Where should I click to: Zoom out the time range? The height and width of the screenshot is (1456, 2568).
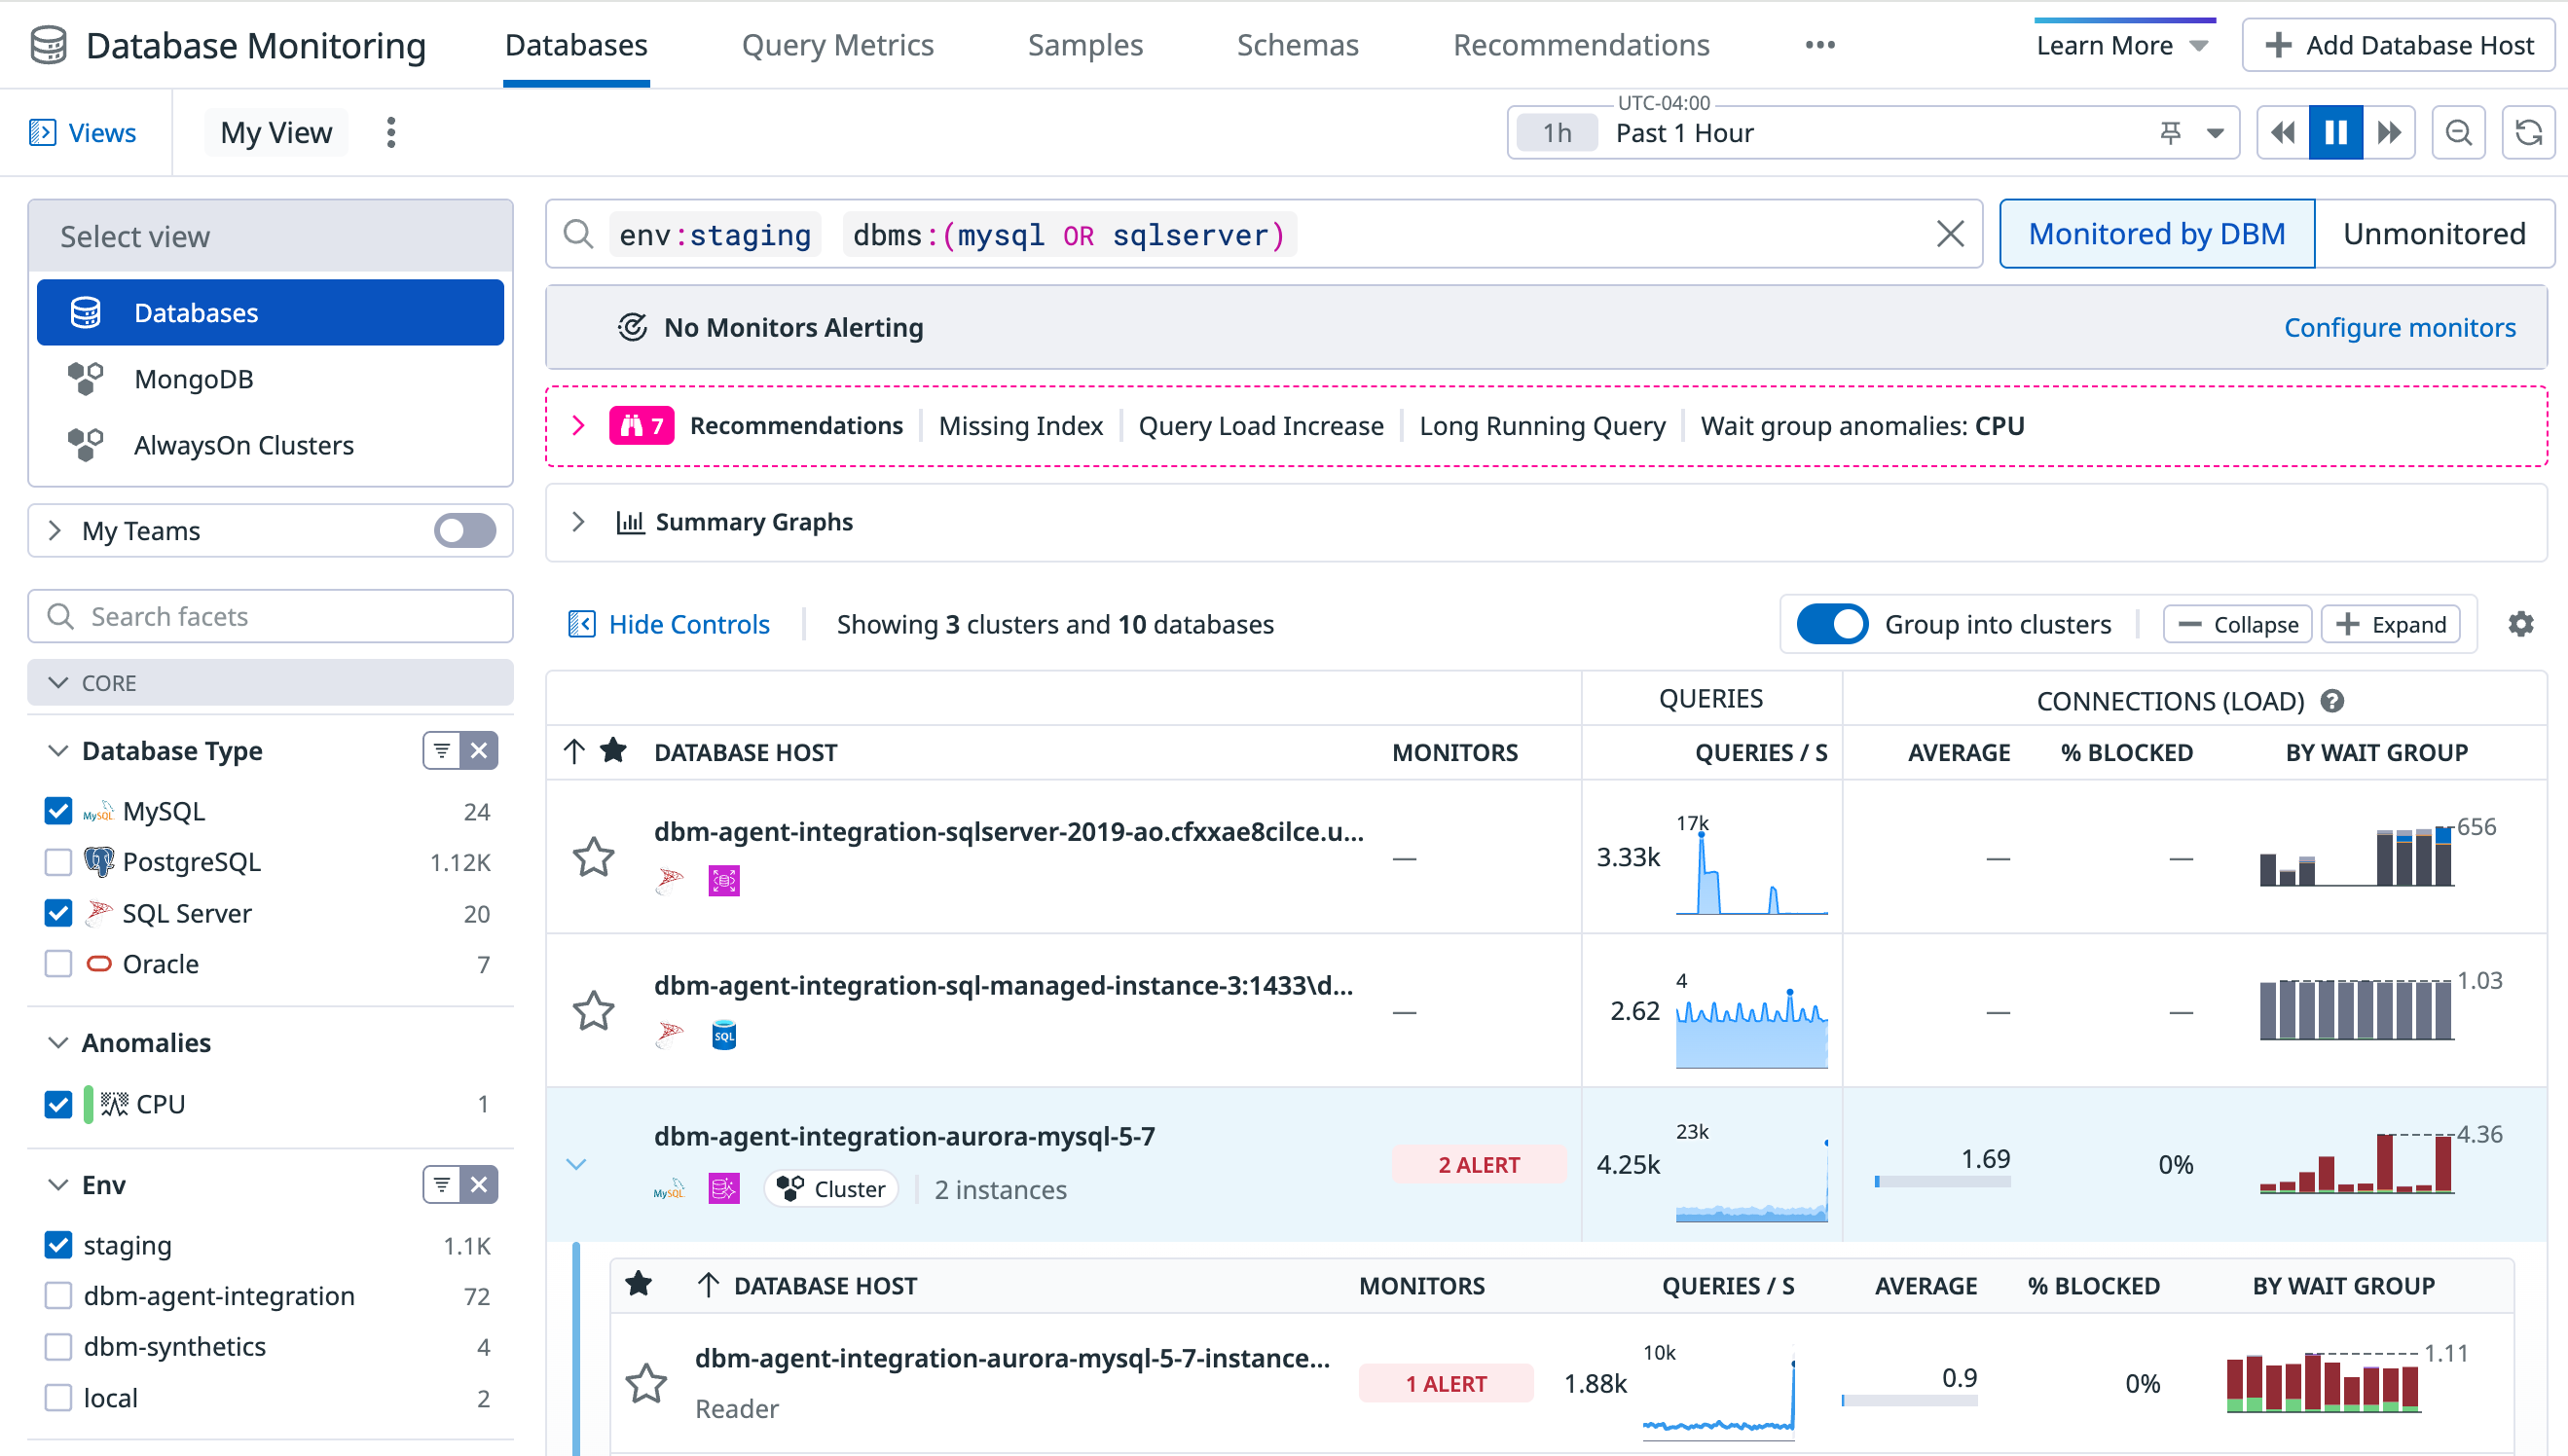2459,133
